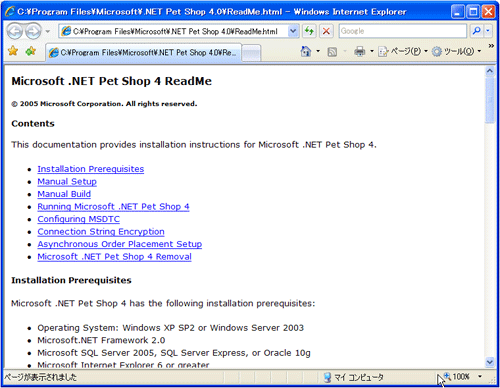
Task: Click the address bar with ReadMe.html path
Action: pyautogui.click(x=173, y=31)
